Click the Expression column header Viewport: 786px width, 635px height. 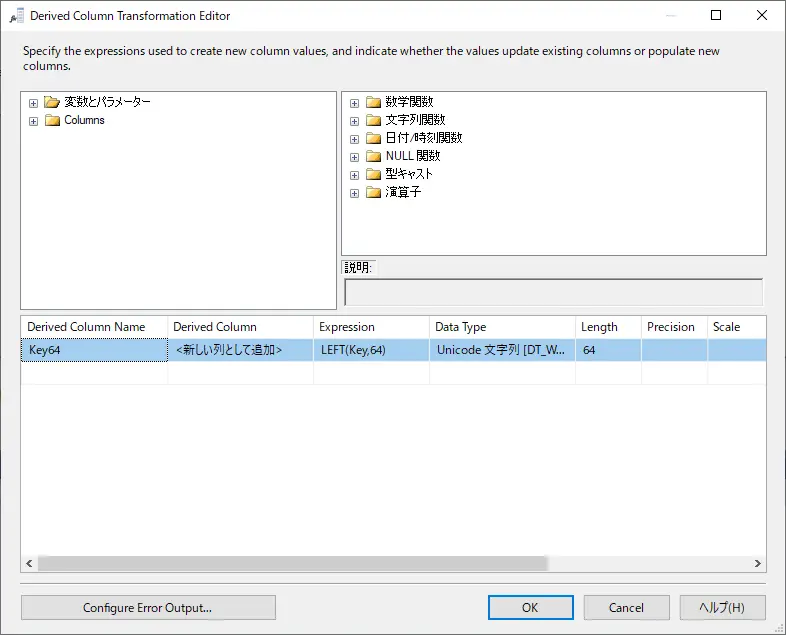[x=371, y=327]
